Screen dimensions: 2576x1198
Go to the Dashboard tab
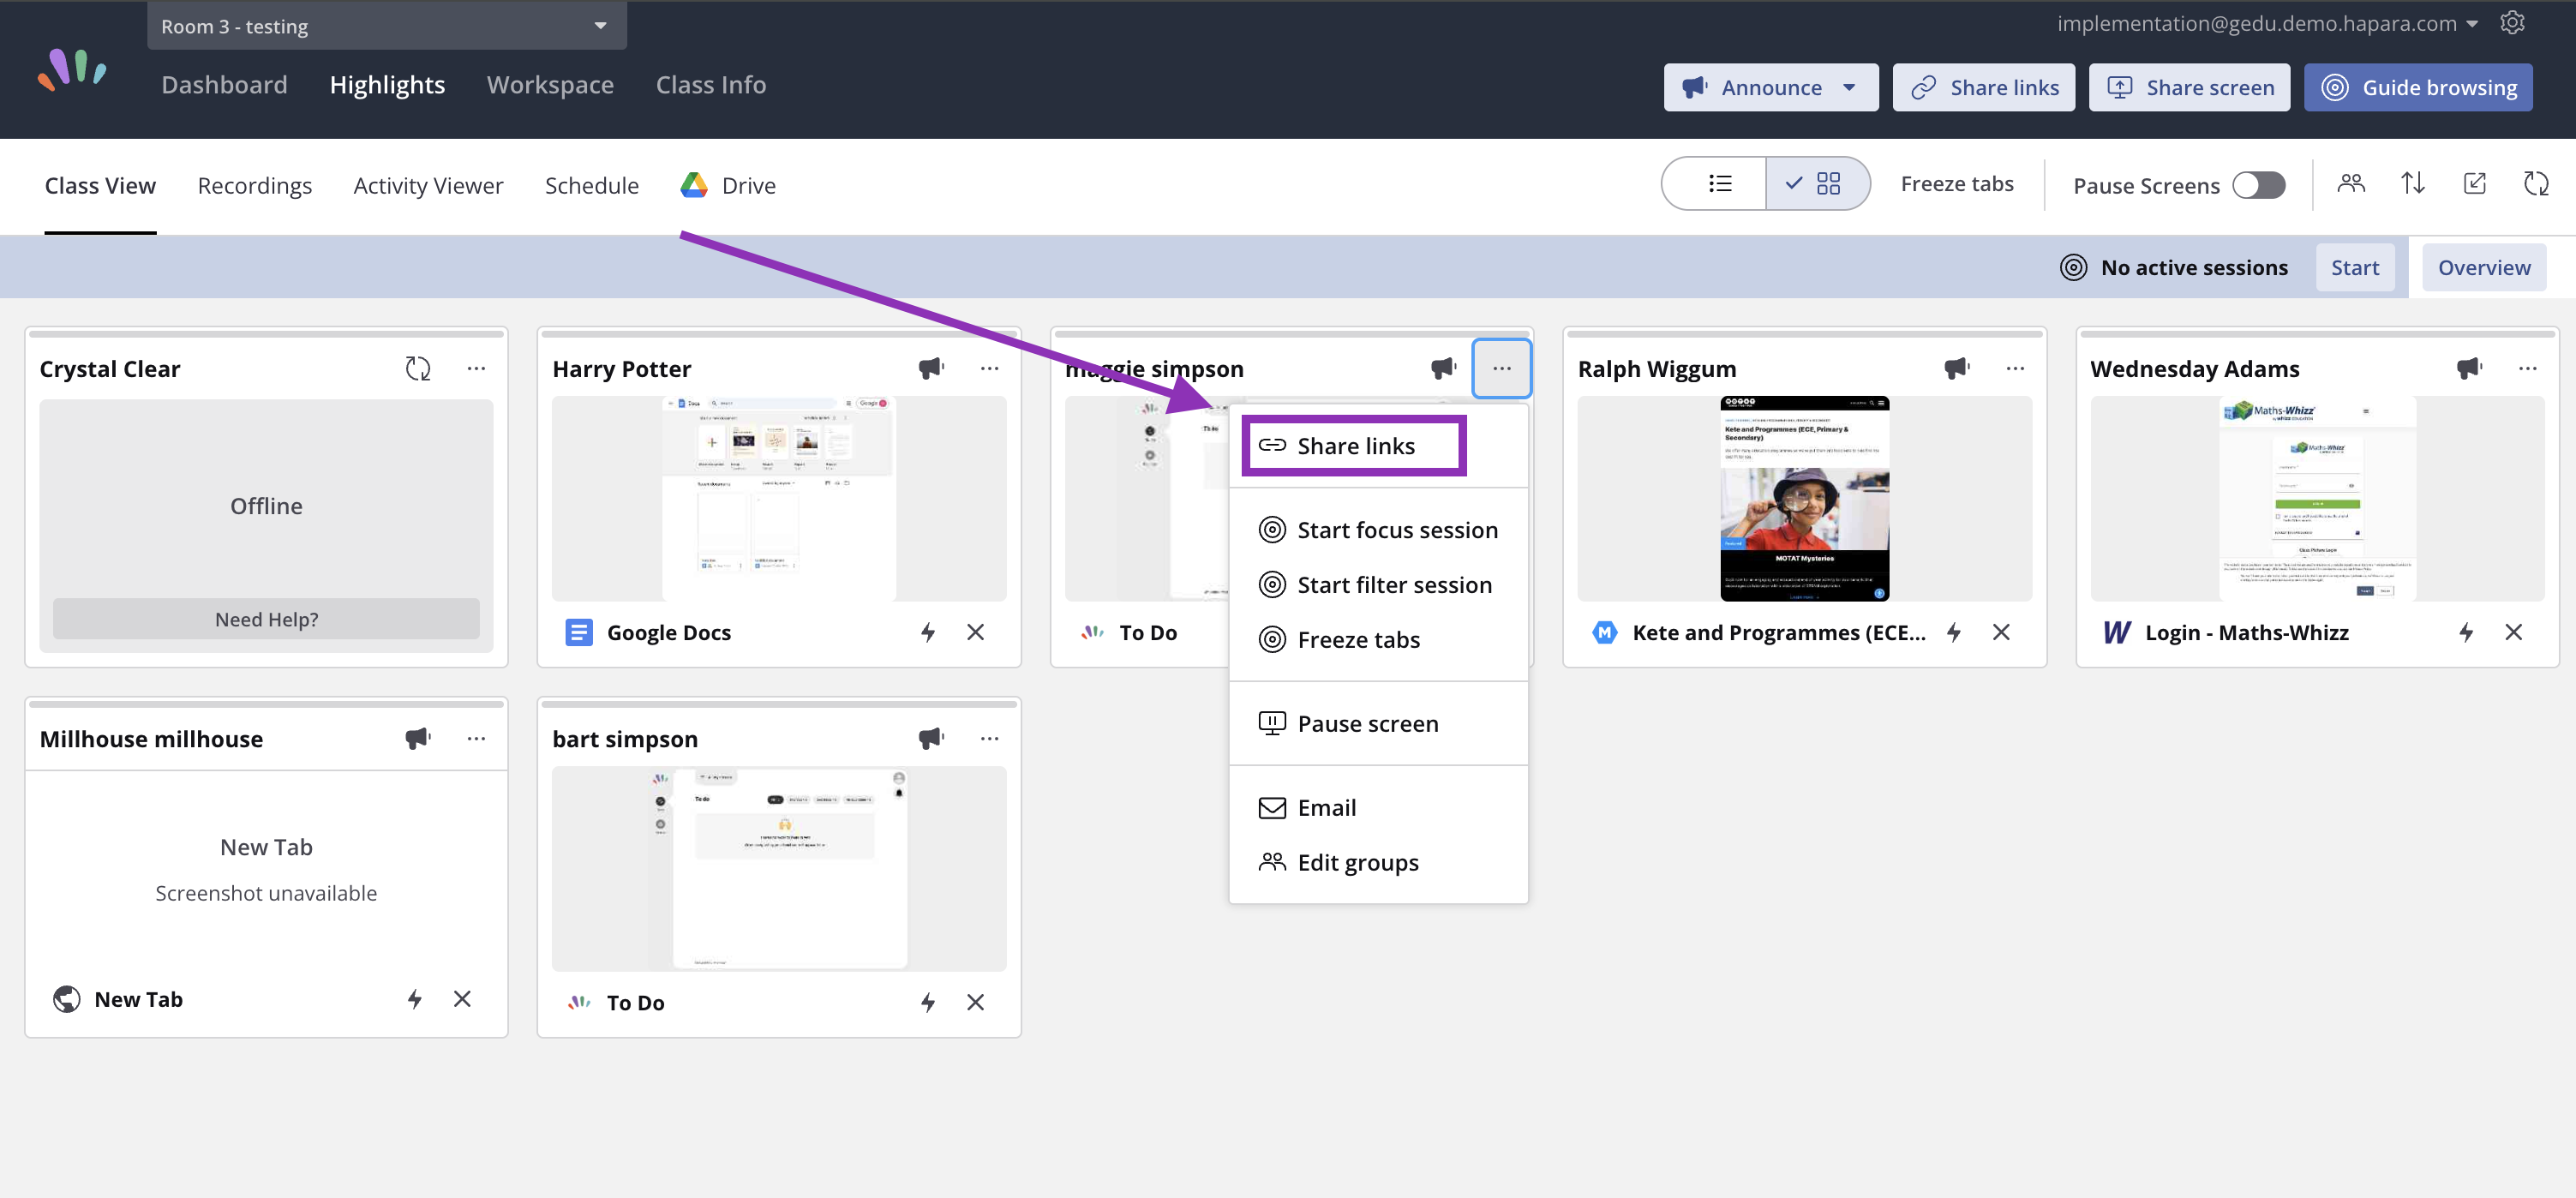pyautogui.click(x=224, y=85)
